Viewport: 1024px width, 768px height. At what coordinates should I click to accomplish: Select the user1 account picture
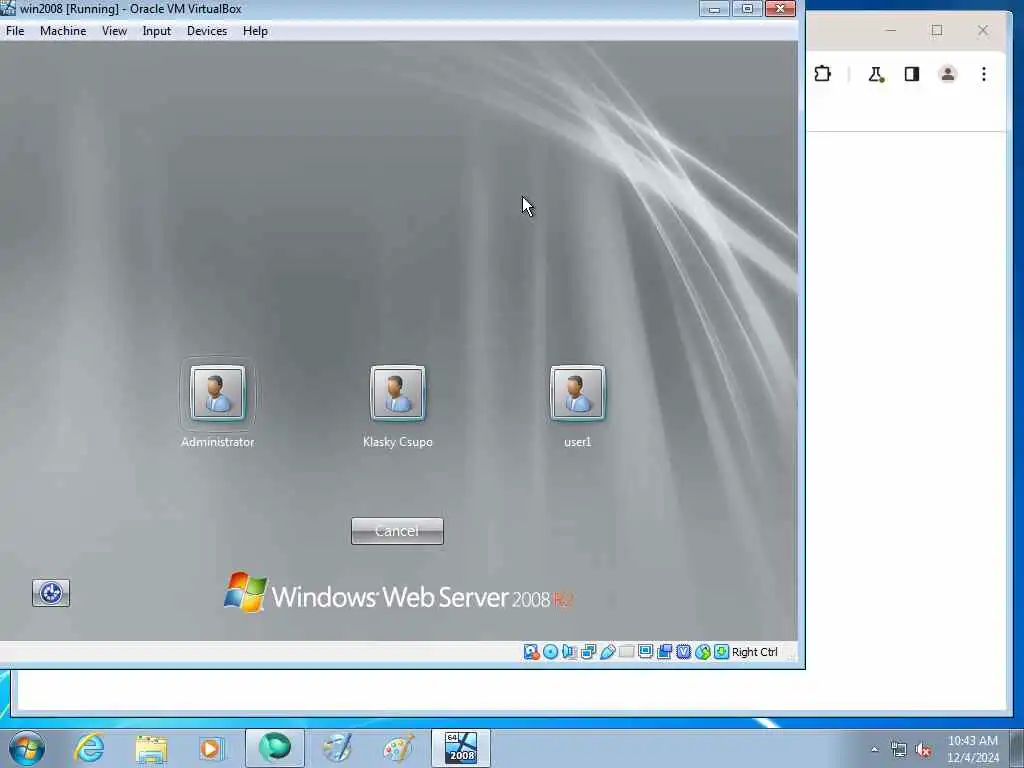tap(578, 393)
